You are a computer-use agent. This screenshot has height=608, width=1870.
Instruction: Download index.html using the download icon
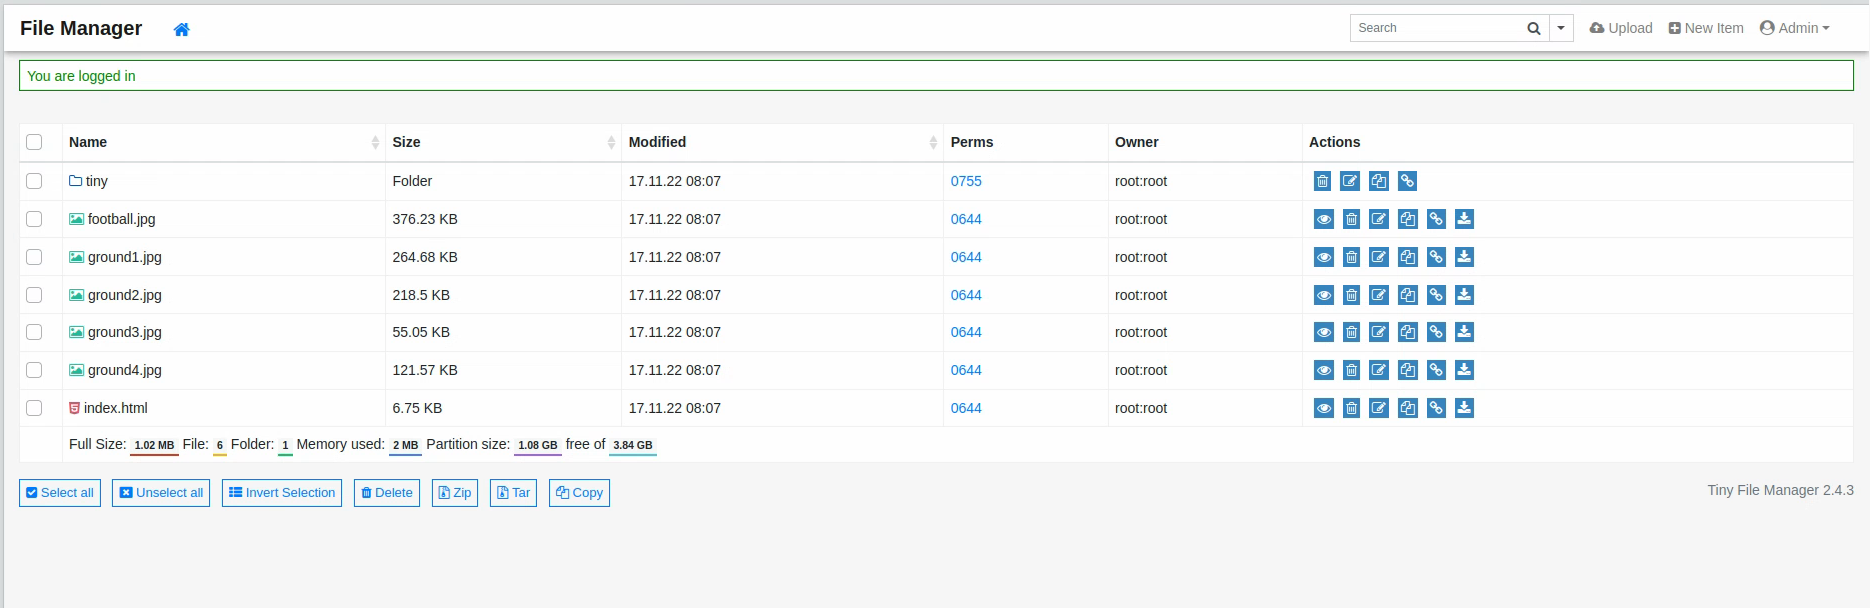(1464, 408)
